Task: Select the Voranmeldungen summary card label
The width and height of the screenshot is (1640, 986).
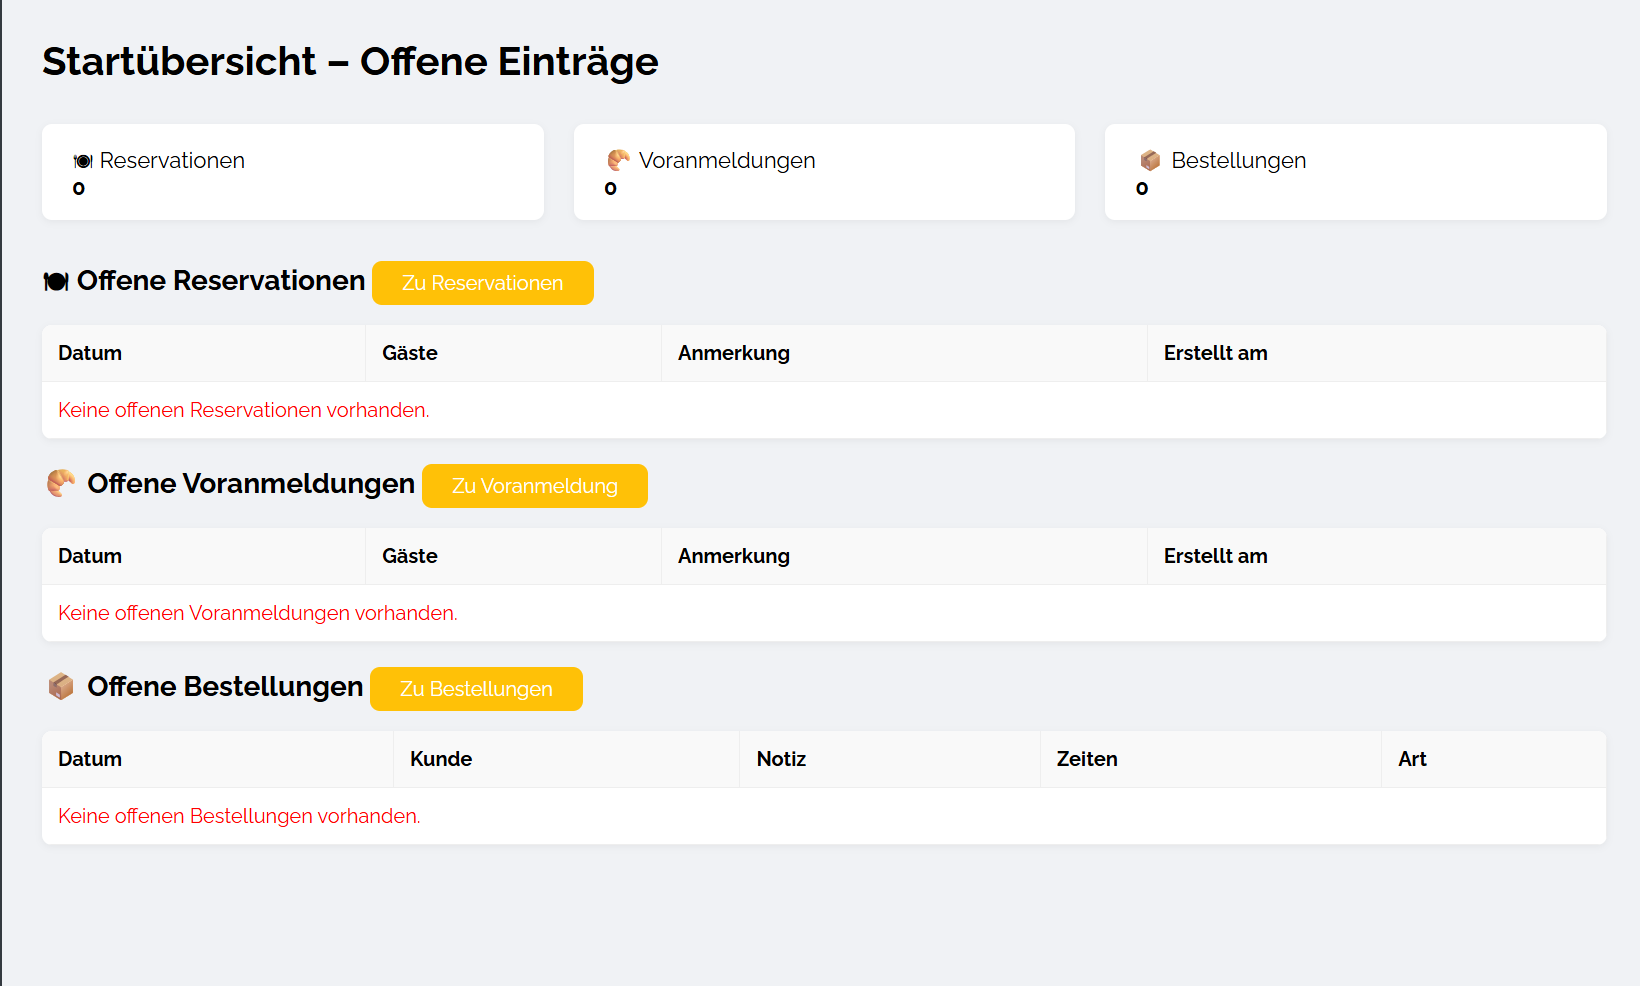Action: 727,160
